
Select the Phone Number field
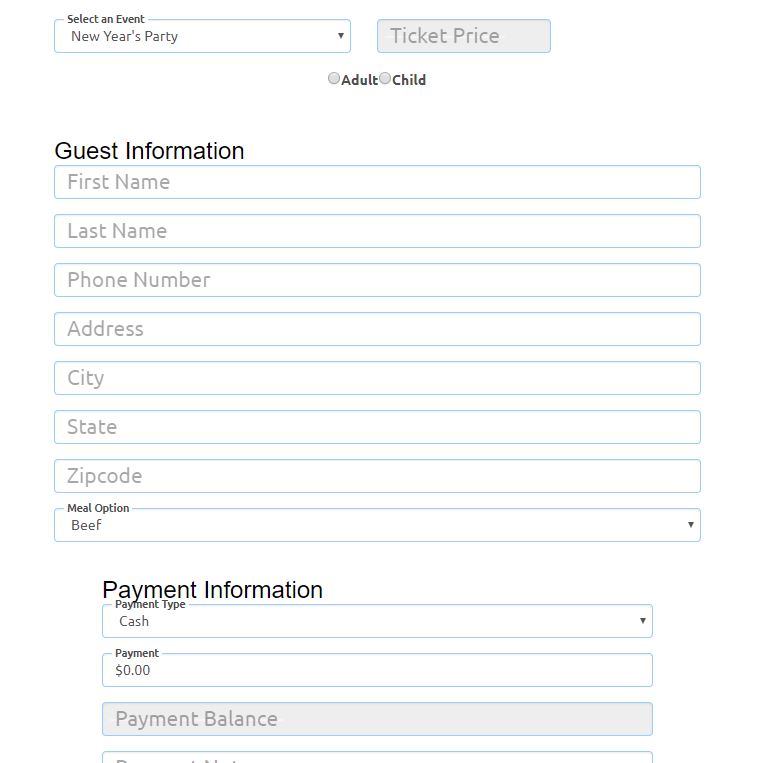click(x=377, y=280)
